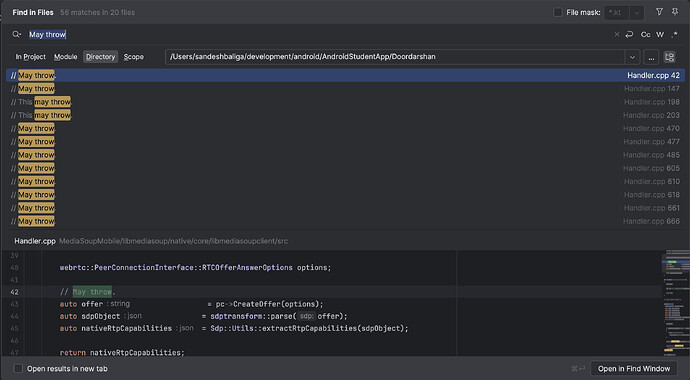
Task: Select result Handler.cpp 661
Action: (345, 208)
